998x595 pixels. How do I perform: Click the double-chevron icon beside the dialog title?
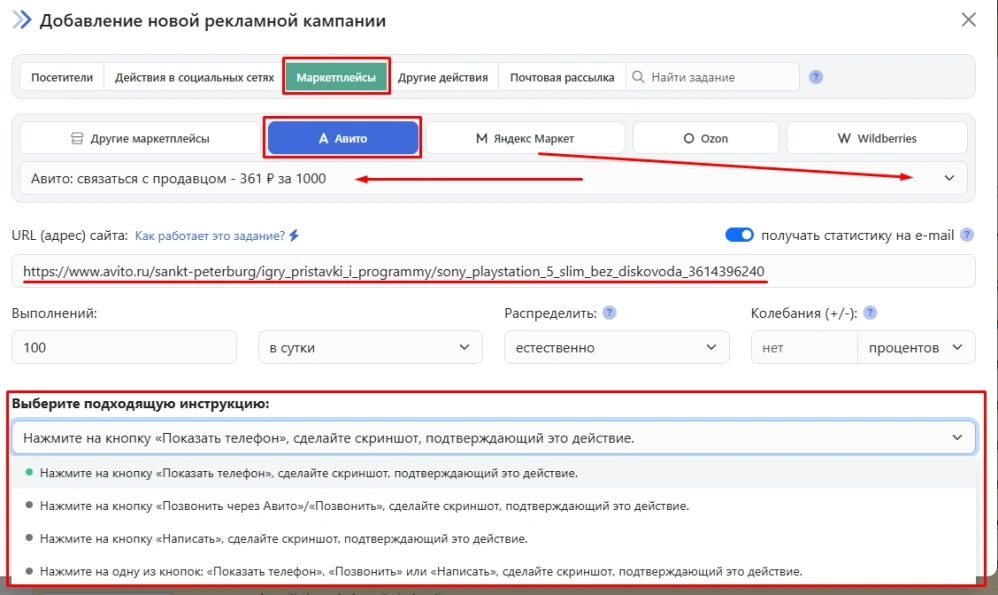point(19,18)
